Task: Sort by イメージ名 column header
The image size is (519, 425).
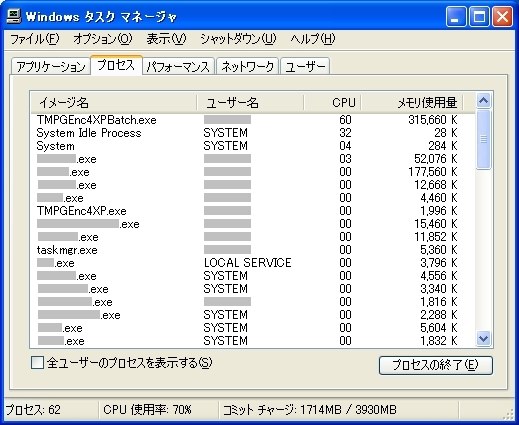Action: 114,102
